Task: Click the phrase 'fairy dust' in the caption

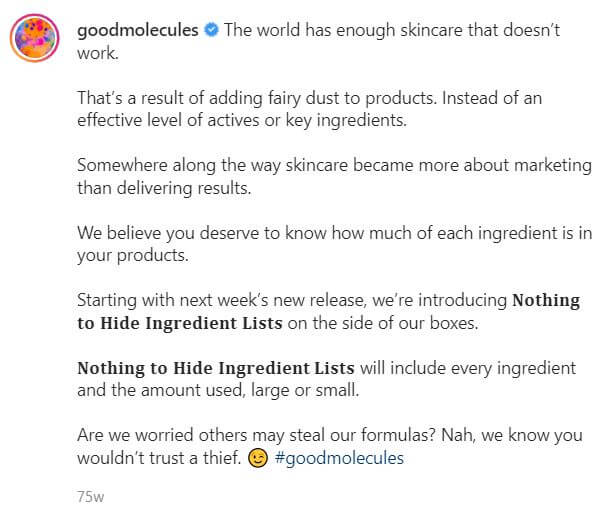Action: point(304,98)
